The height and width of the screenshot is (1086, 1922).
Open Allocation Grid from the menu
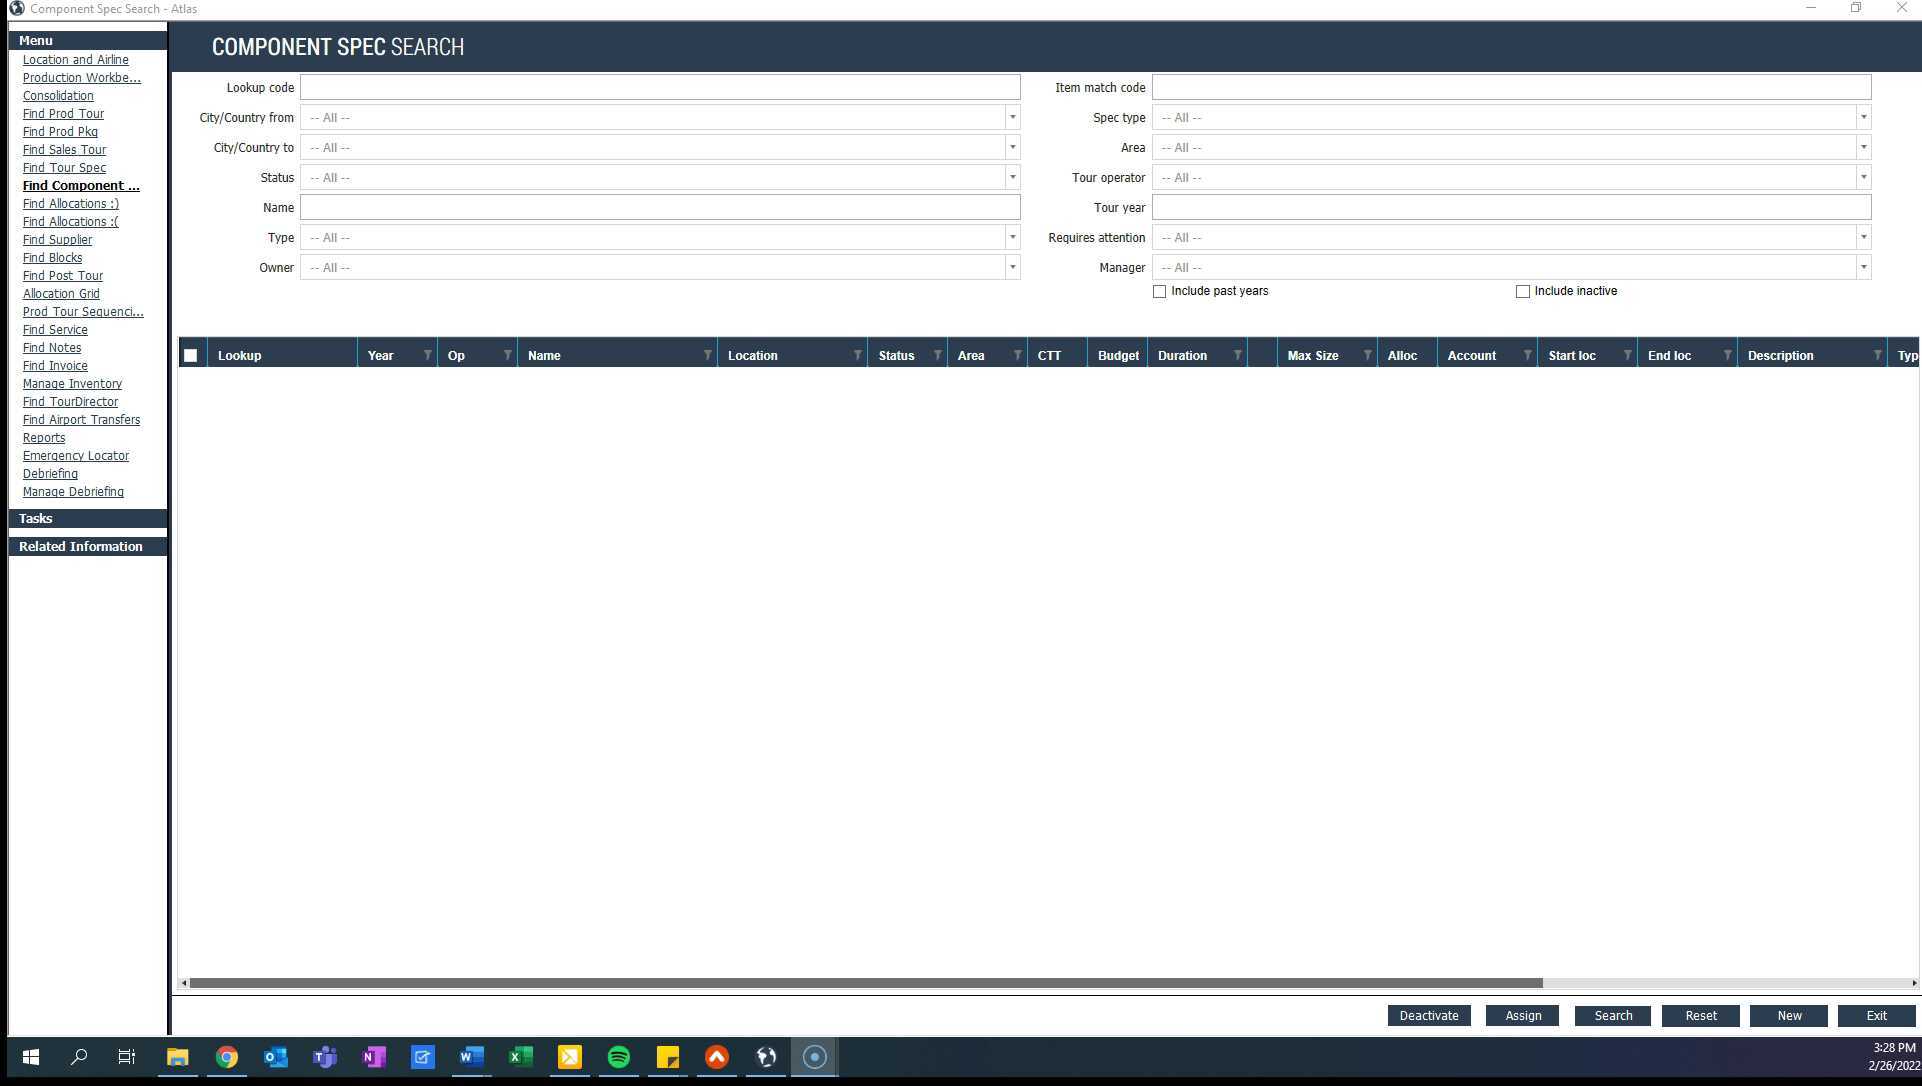pyautogui.click(x=61, y=293)
